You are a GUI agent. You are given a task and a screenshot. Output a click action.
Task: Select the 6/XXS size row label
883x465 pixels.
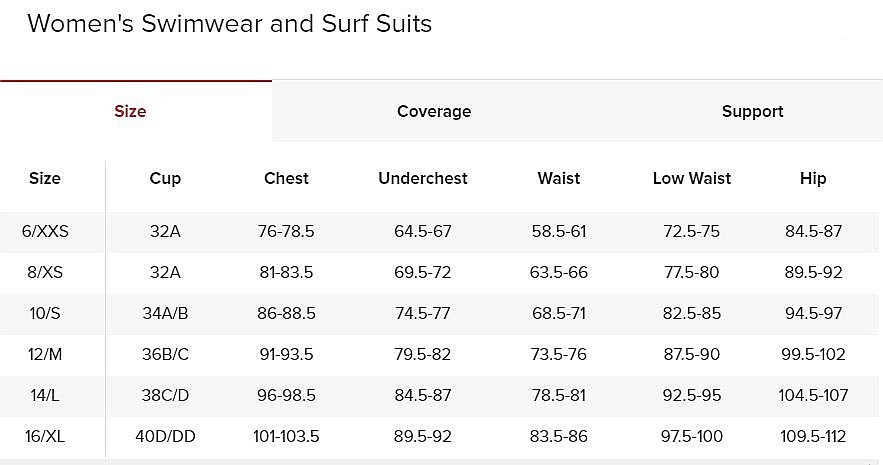point(45,231)
